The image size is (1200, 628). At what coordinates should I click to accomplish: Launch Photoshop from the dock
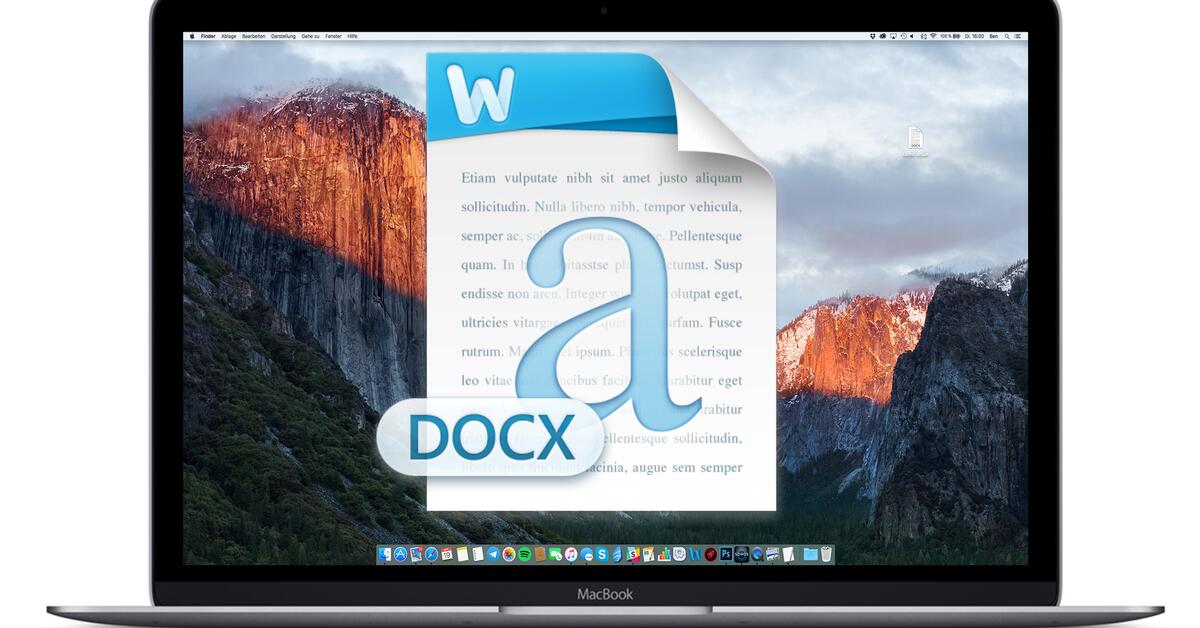(726, 554)
